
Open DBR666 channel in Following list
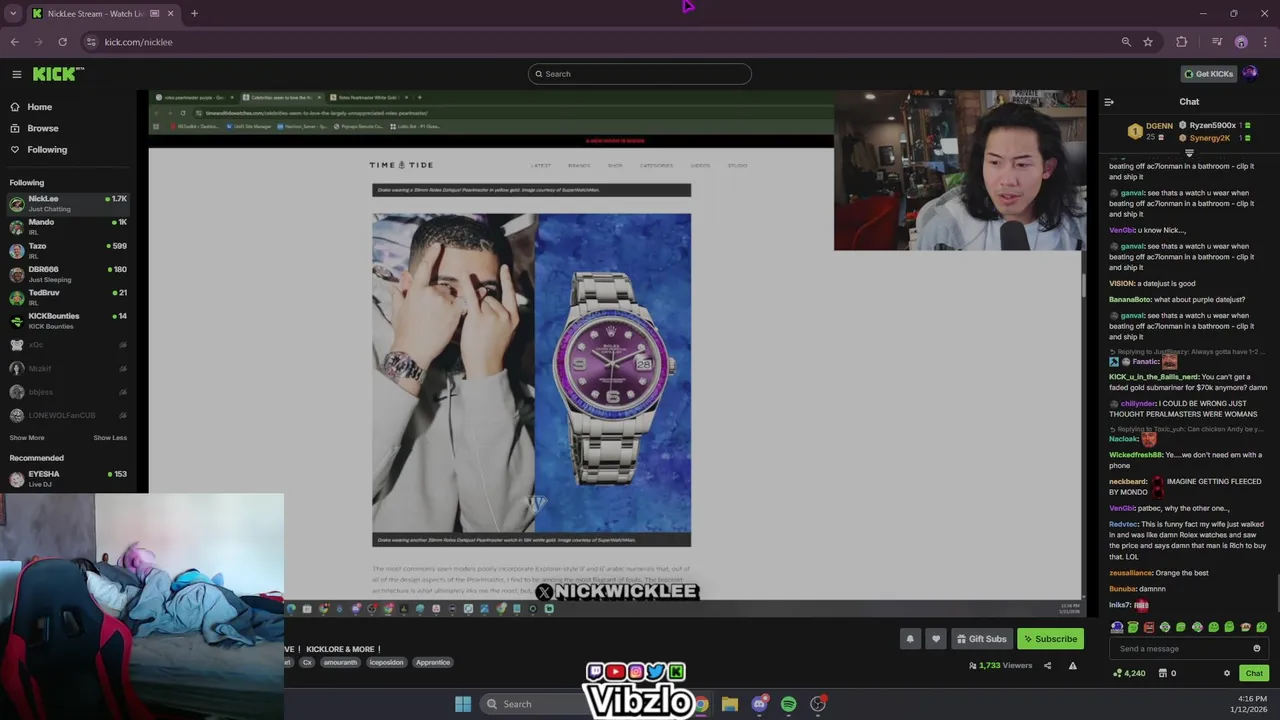click(x=68, y=273)
